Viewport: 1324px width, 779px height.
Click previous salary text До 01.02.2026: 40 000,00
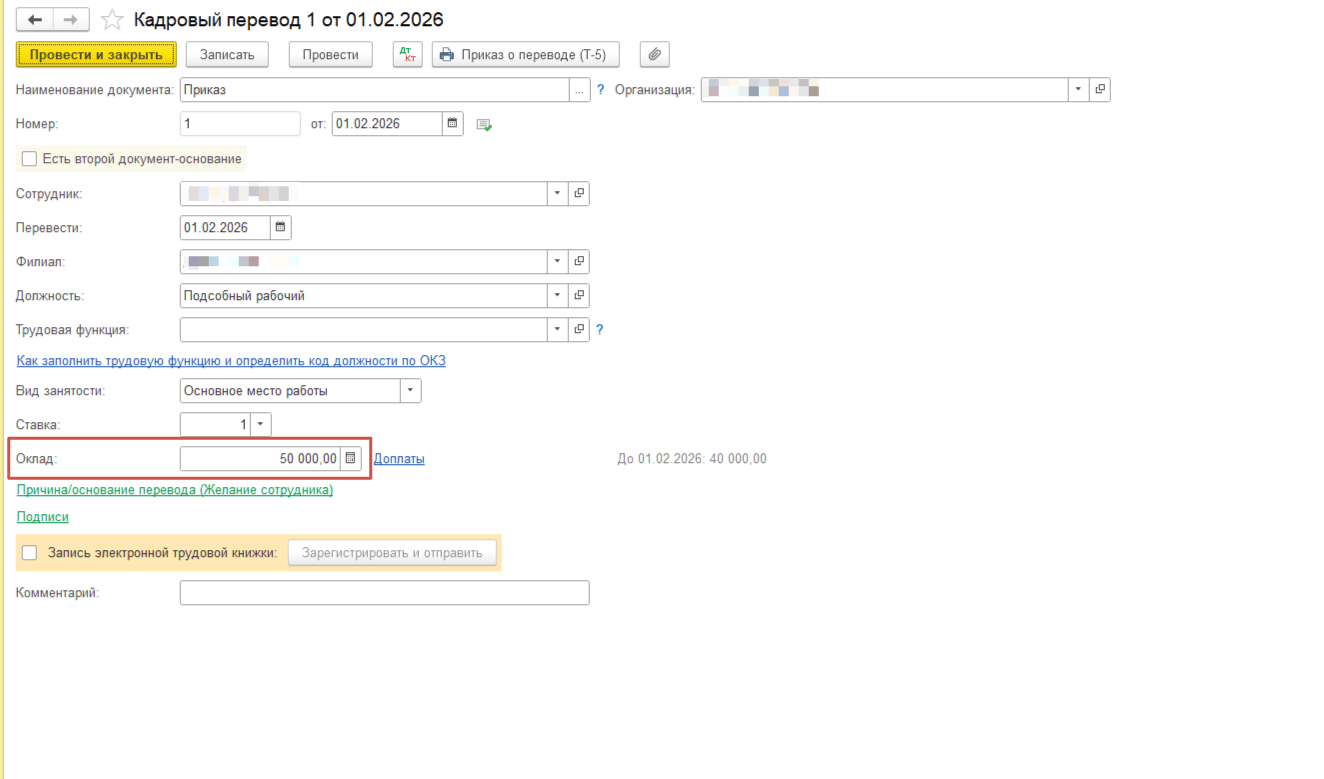click(x=692, y=459)
